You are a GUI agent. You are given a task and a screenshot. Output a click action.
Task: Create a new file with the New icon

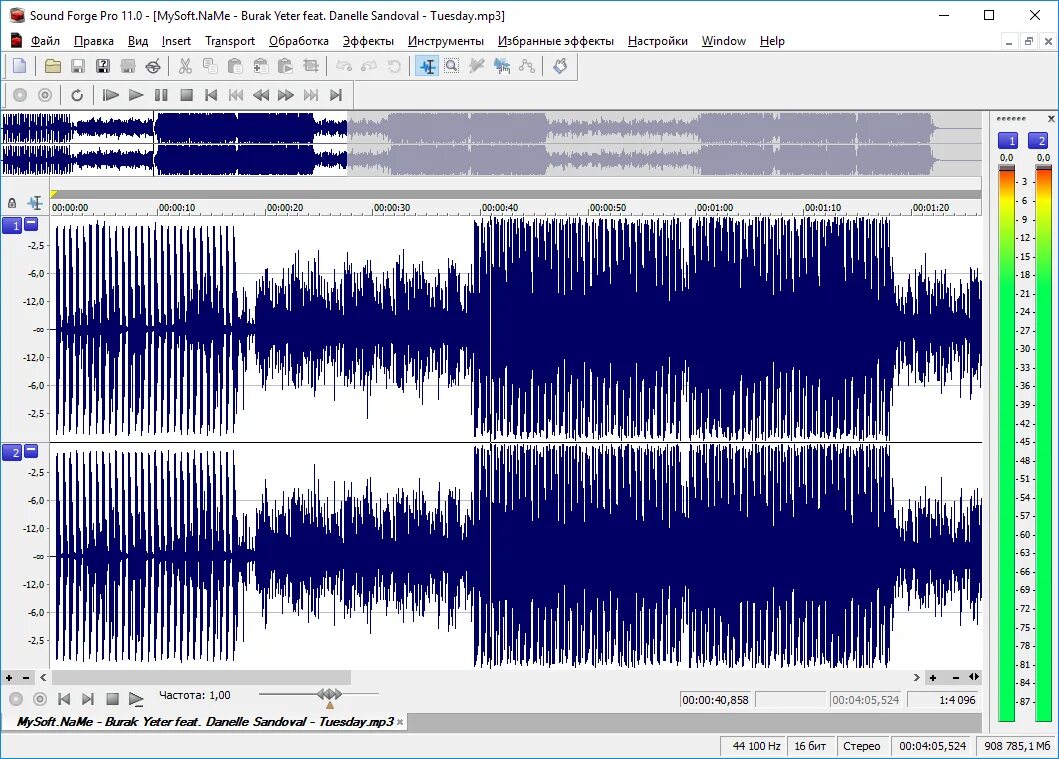[x=20, y=66]
